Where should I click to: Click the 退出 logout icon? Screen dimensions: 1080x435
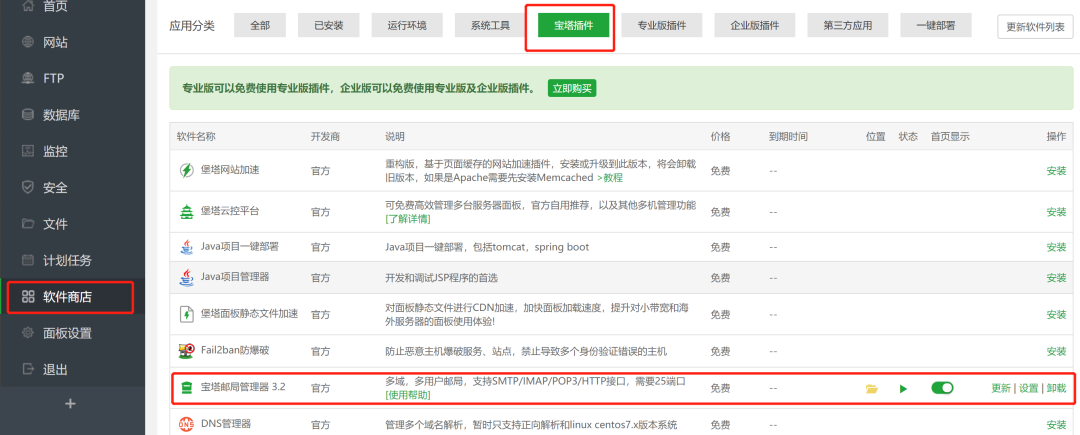pyautogui.click(x=28, y=369)
